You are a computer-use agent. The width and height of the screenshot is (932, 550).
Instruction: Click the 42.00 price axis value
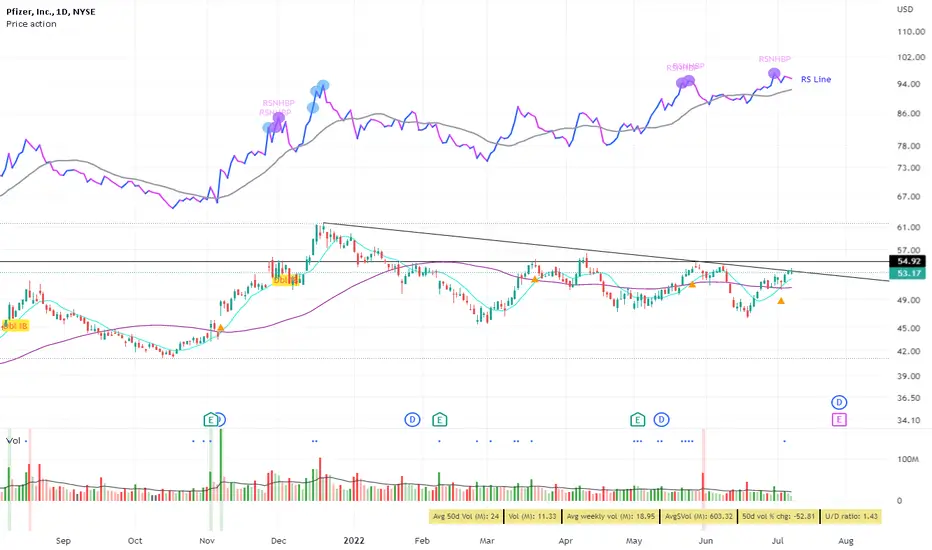[909, 351]
